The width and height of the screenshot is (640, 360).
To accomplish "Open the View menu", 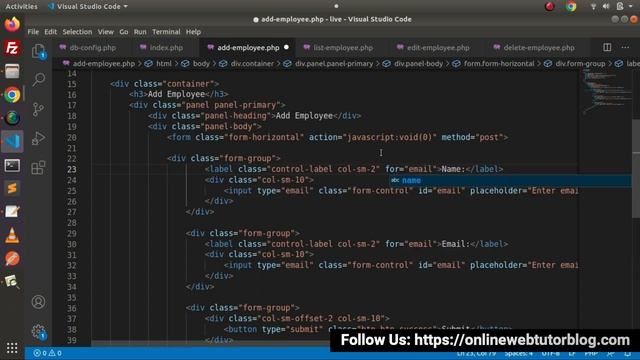I will click(x=105, y=32).
